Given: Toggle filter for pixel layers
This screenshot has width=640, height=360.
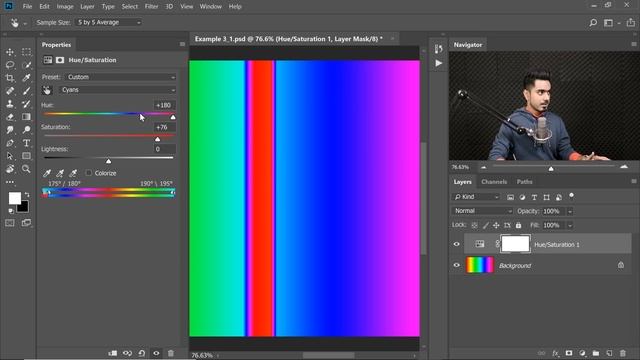Looking at the screenshot, I should [511, 197].
